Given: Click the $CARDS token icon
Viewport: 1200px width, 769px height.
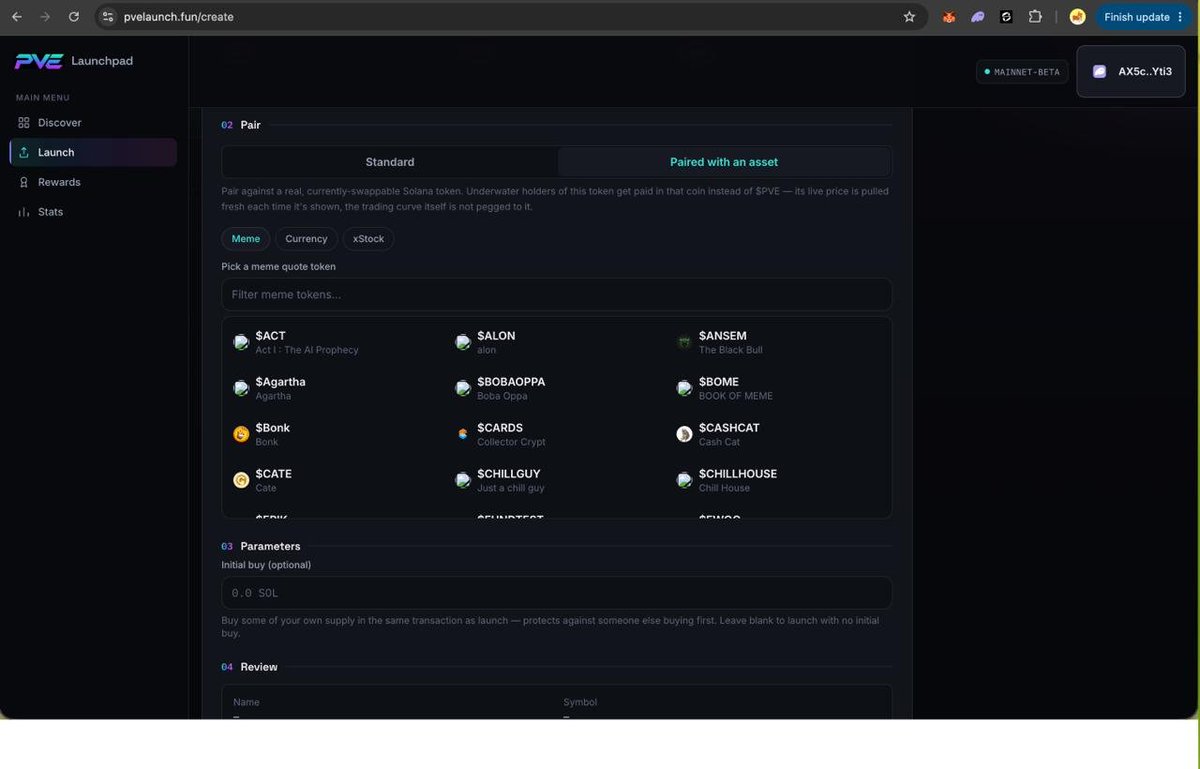Looking at the screenshot, I should (x=462, y=434).
